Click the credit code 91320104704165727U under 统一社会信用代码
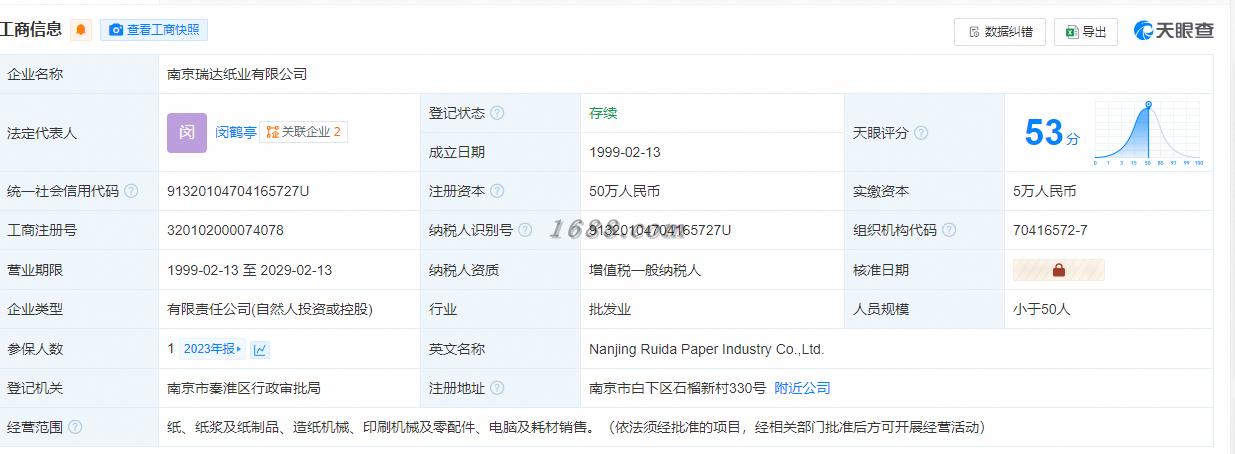 [238, 191]
